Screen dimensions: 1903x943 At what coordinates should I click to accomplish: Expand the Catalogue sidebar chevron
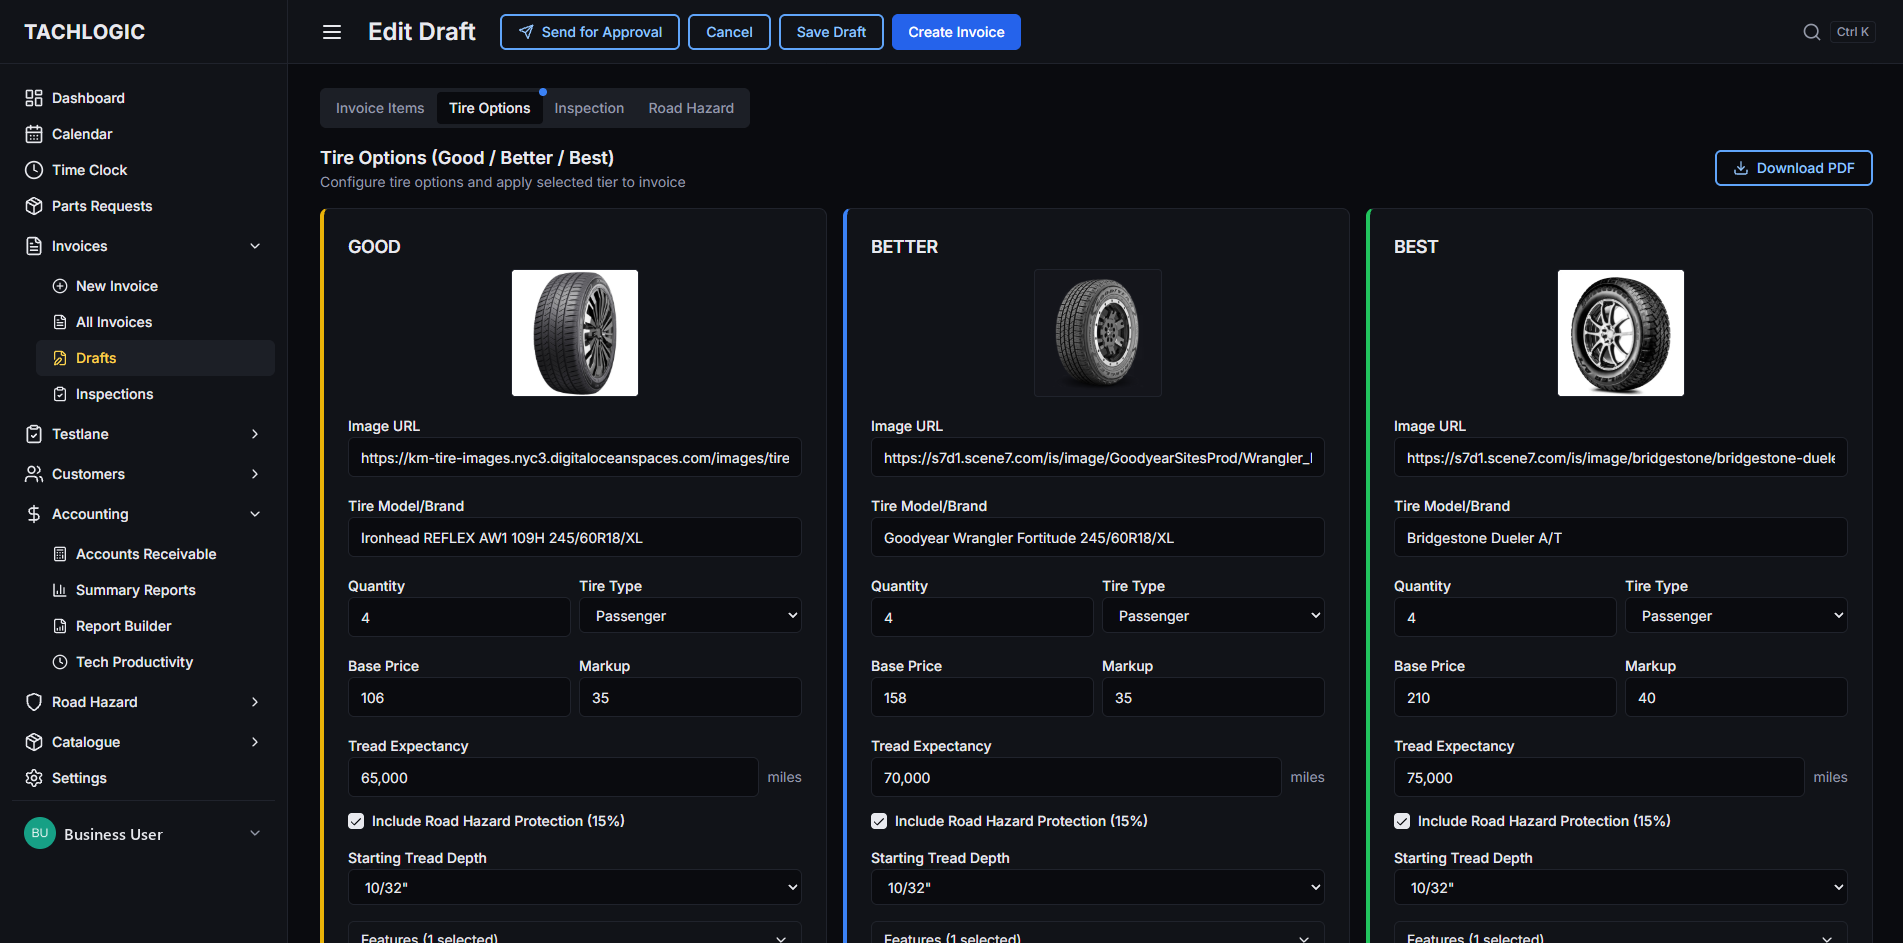pos(255,742)
